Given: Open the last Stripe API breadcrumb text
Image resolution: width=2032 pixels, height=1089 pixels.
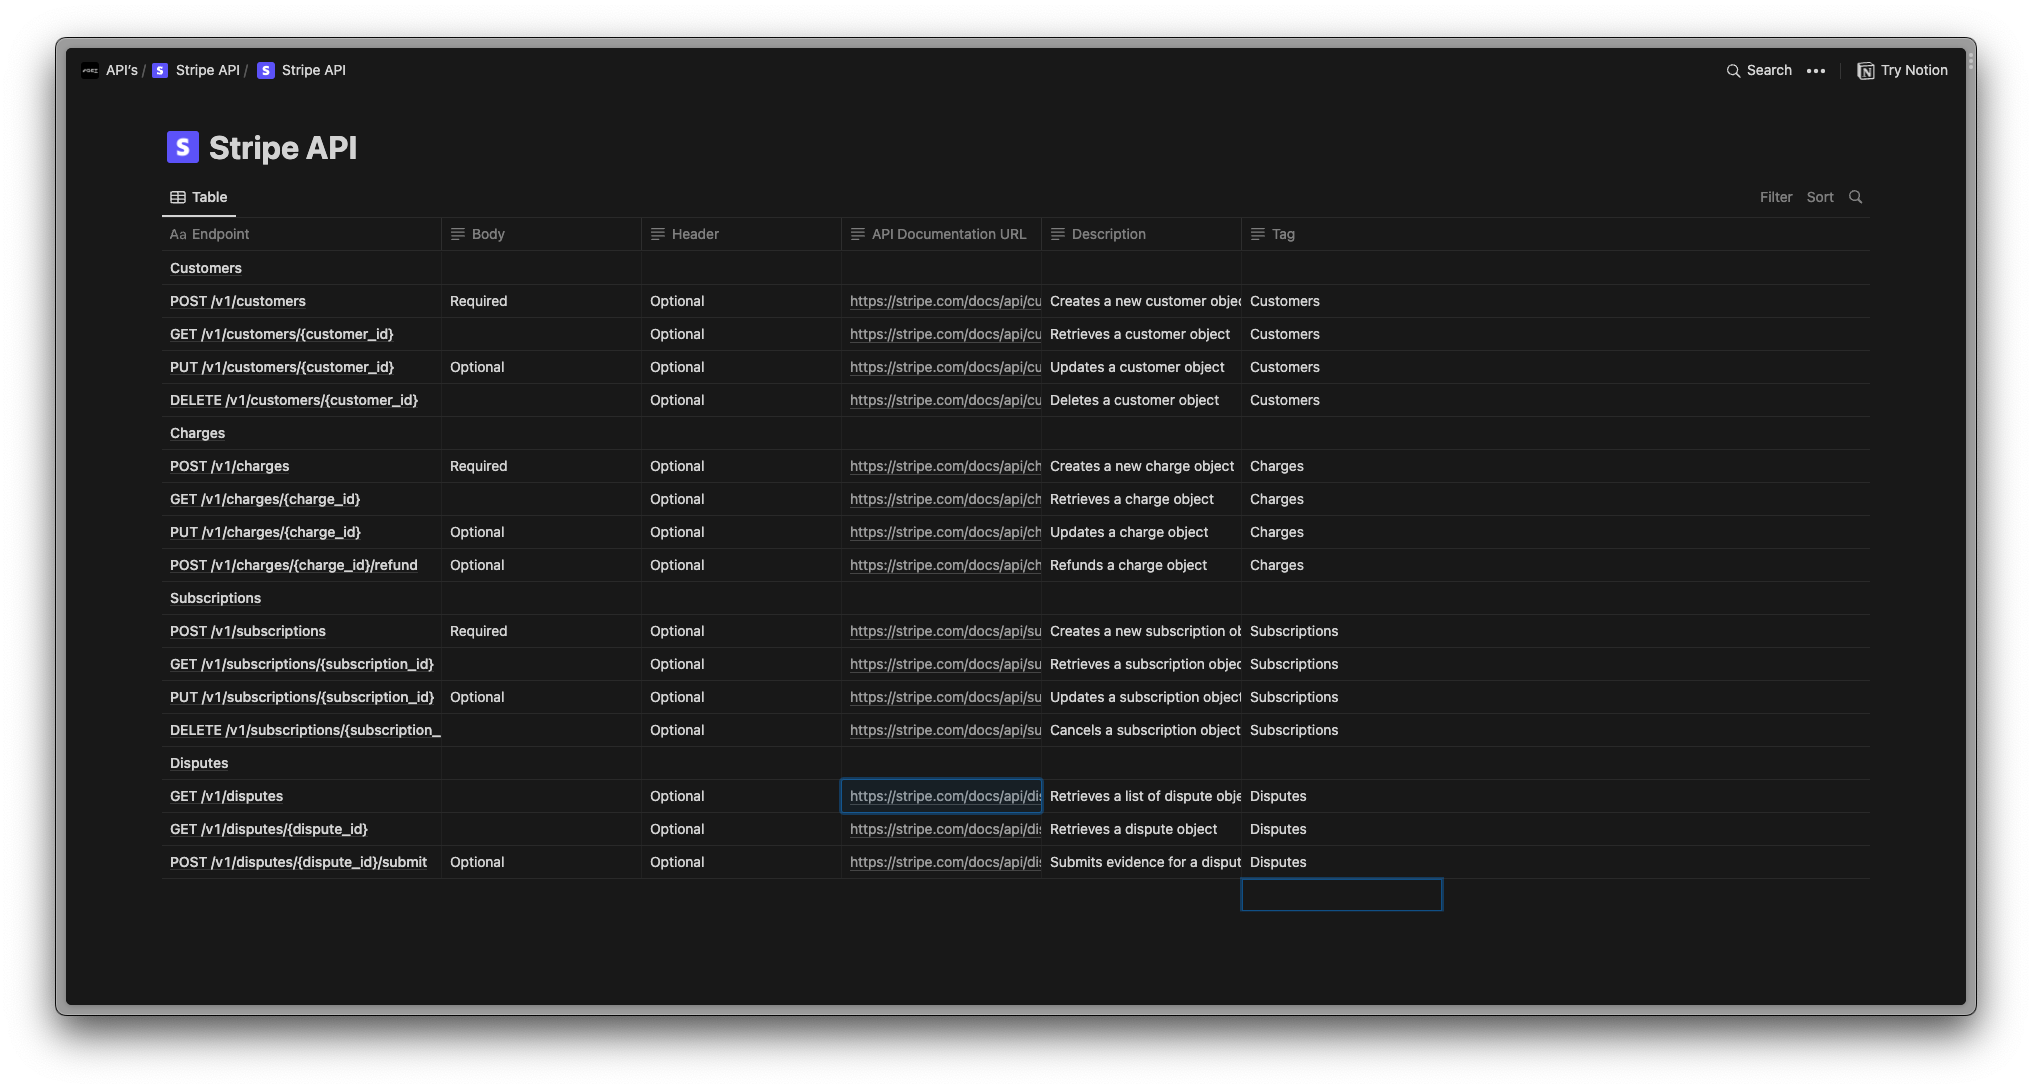Looking at the screenshot, I should [x=314, y=70].
